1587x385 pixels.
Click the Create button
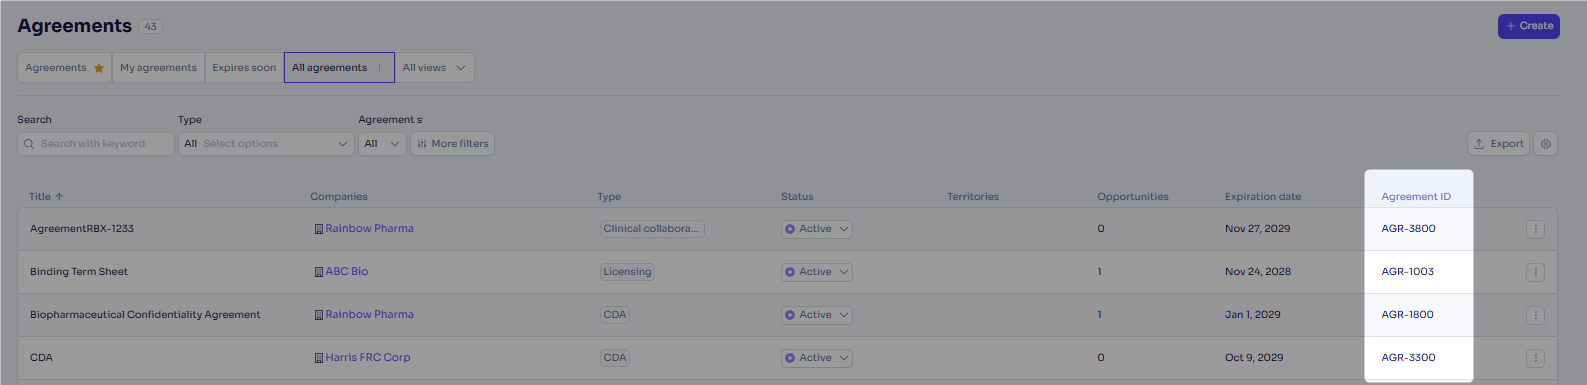tap(1528, 26)
